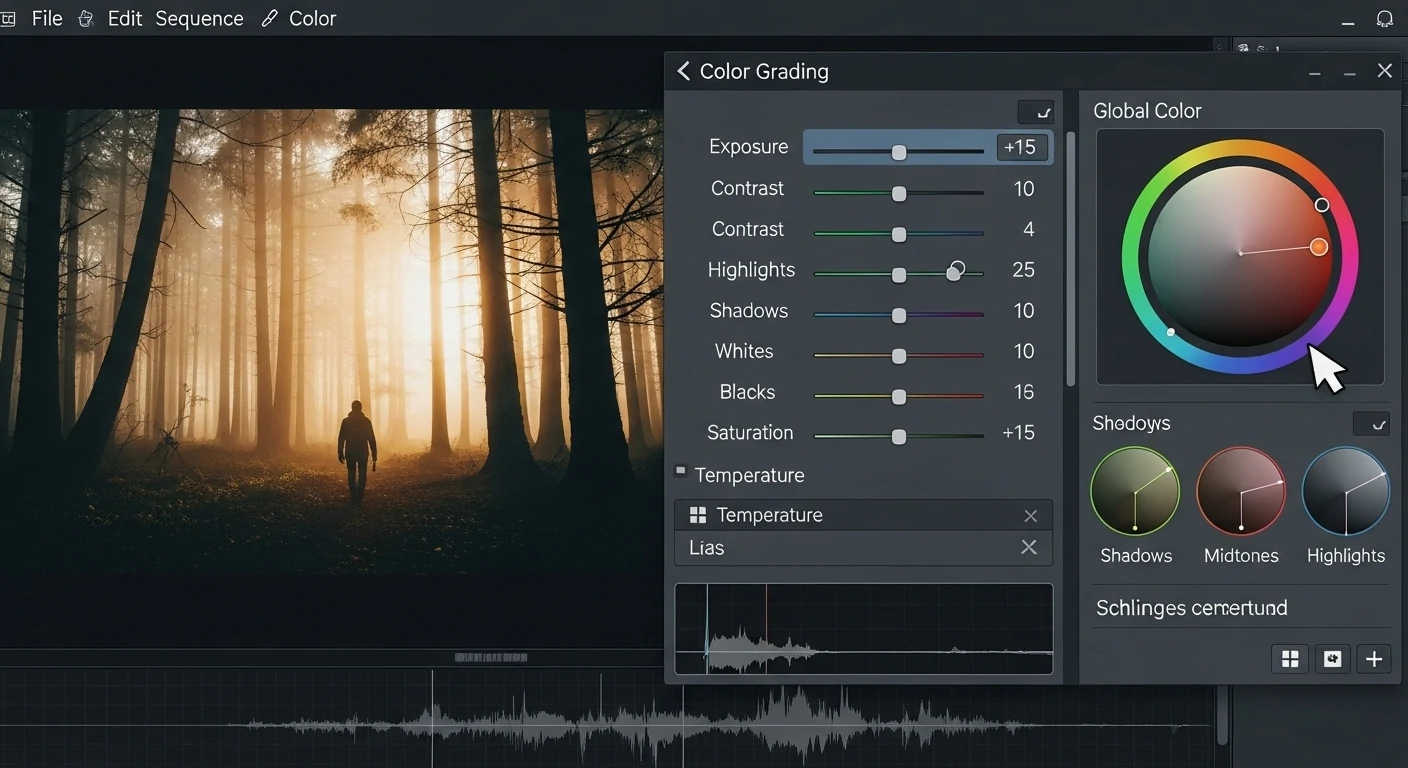
Task: Dismiss the Lias entry with its X
Action: 1028,547
